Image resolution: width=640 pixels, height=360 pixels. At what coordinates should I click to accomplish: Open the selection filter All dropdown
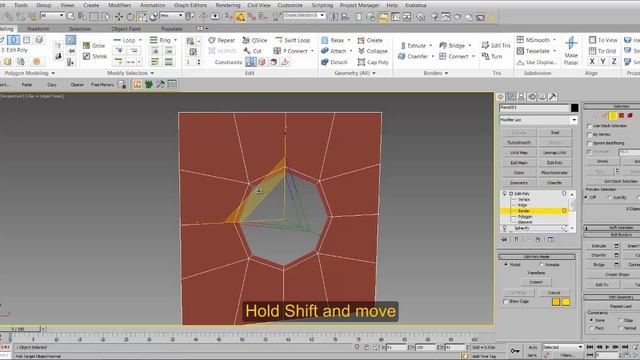(53, 16)
